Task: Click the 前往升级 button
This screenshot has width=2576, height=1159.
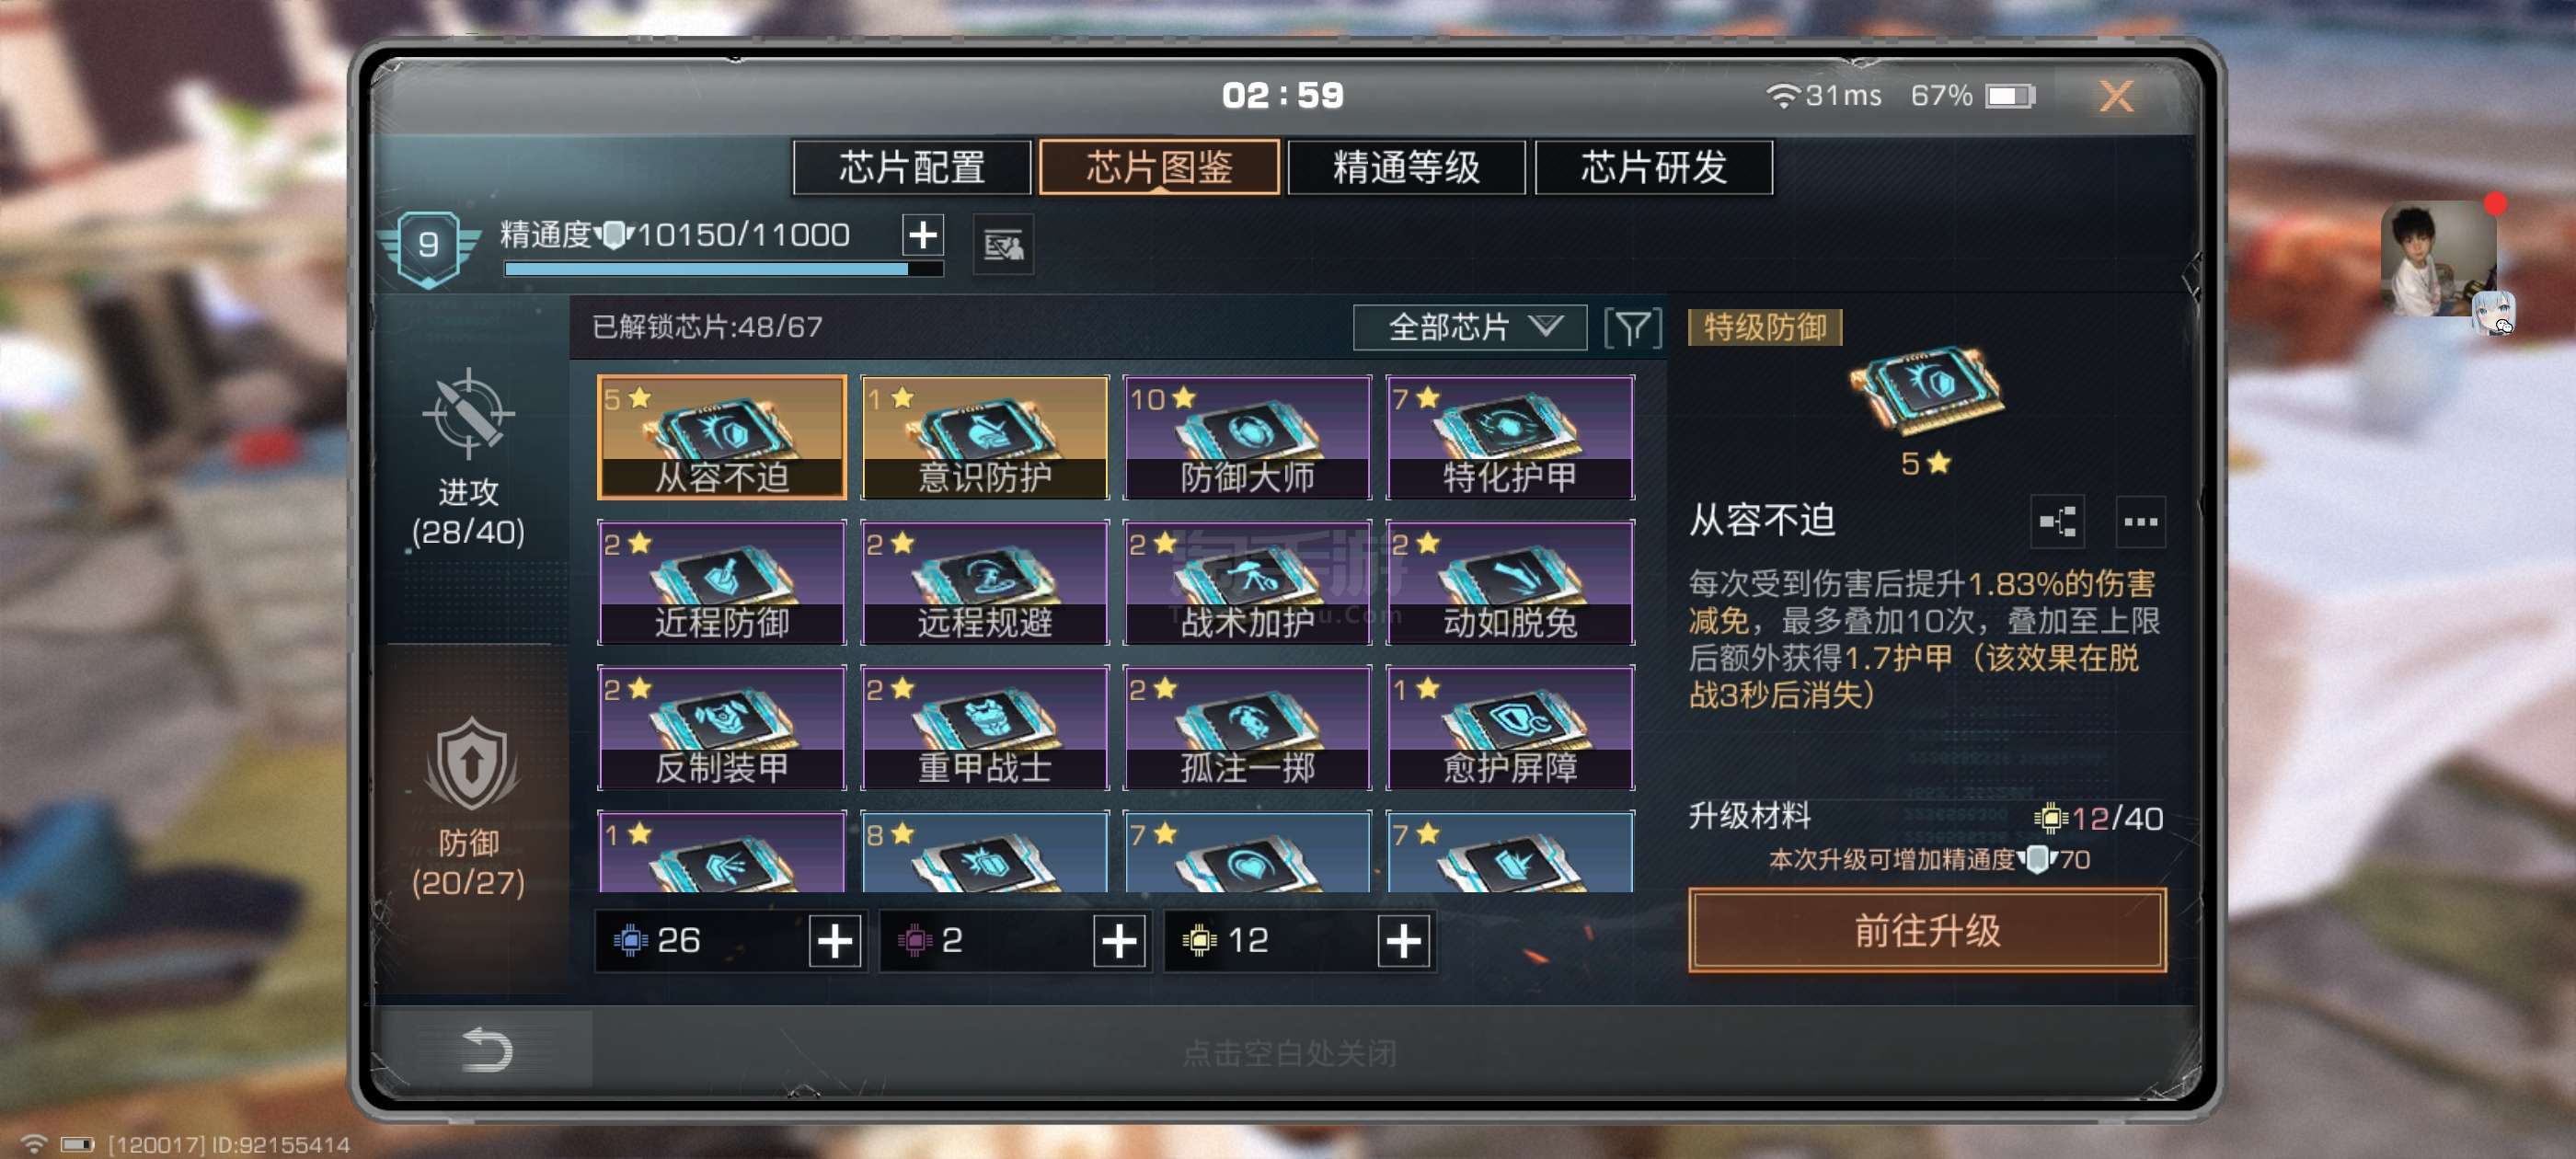Action: point(1927,930)
